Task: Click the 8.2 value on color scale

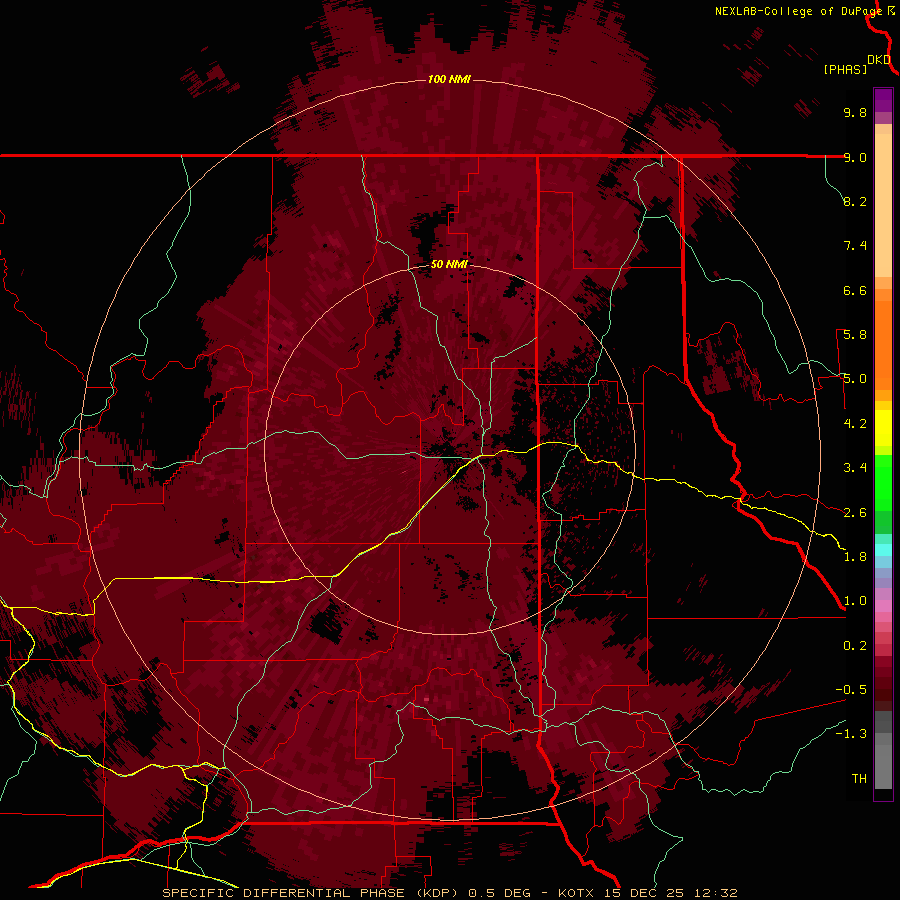Action: click(855, 201)
